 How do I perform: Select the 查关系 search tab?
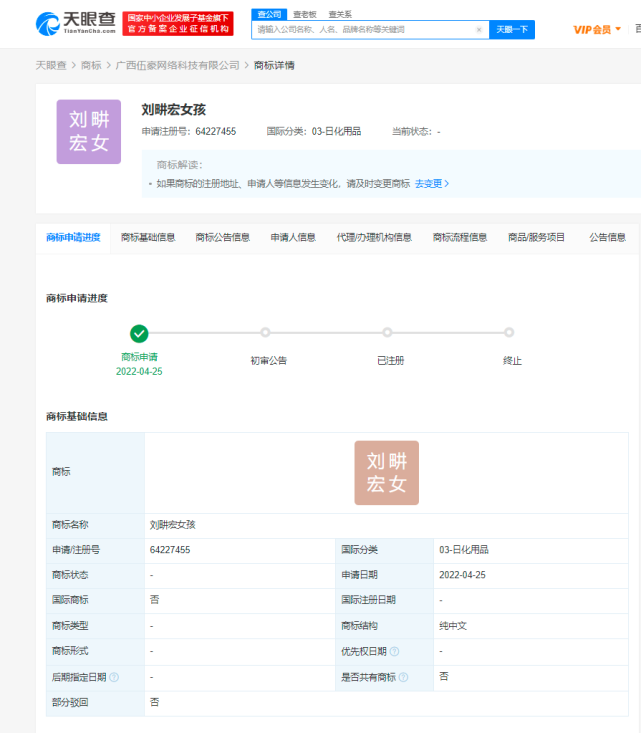(339, 14)
